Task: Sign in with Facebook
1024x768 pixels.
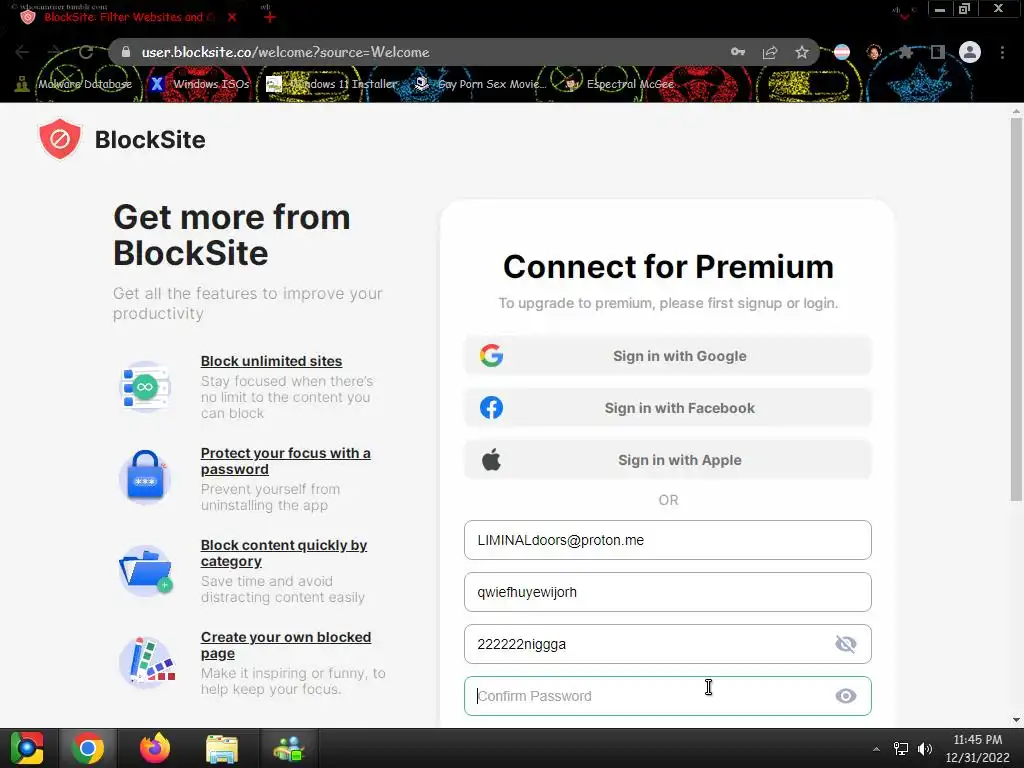Action: [667, 408]
